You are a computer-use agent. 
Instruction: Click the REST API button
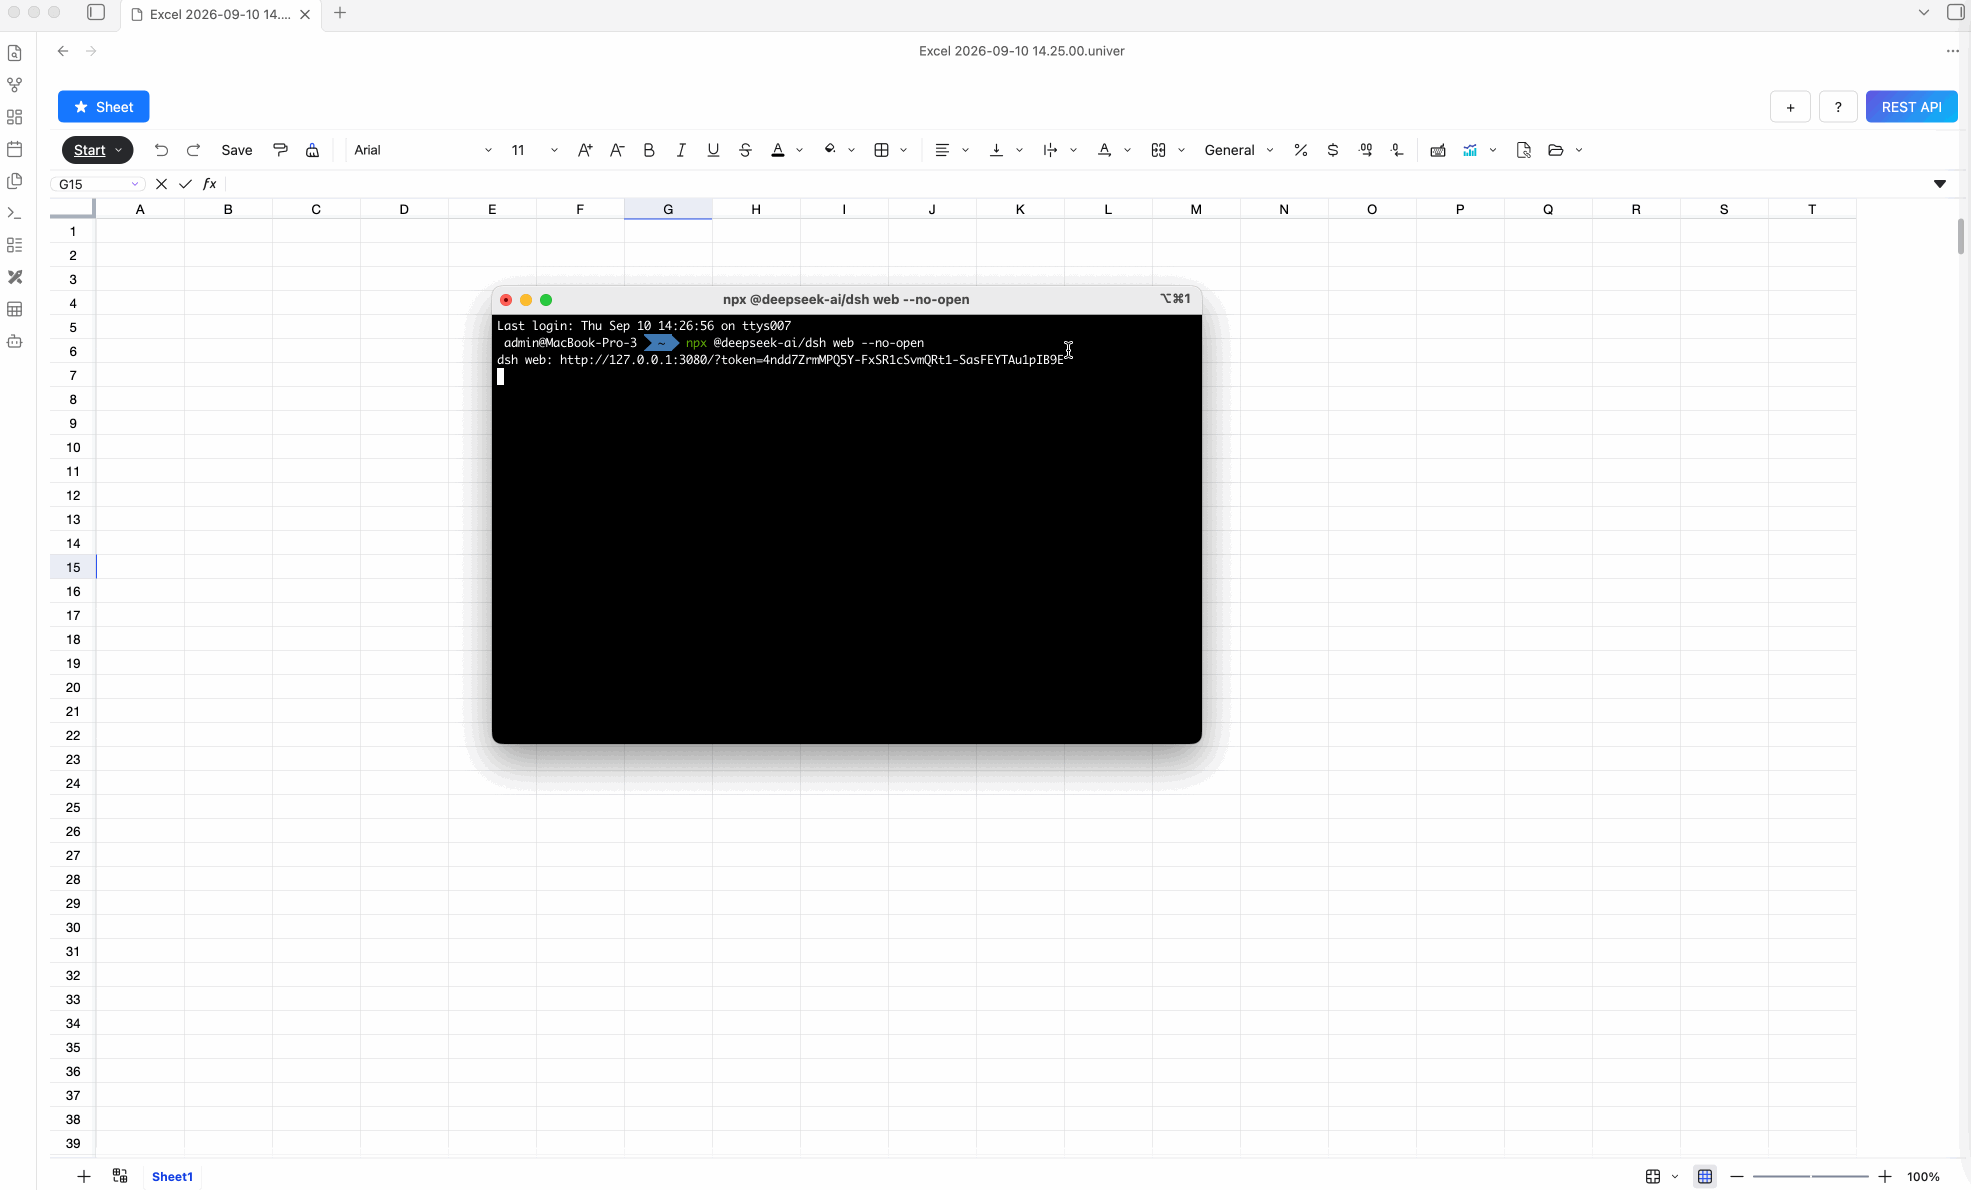point(1911,107)
